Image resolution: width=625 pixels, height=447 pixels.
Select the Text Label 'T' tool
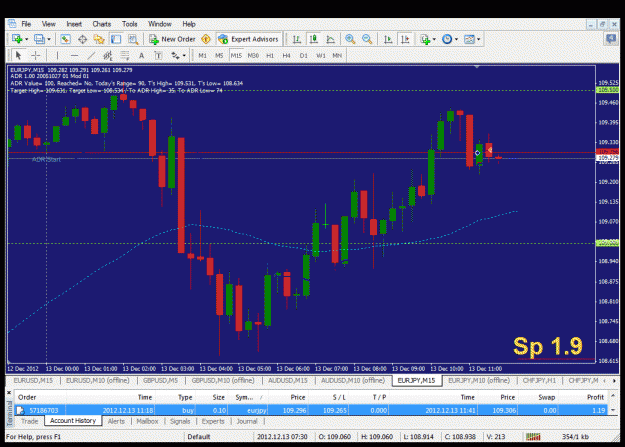click(x=158, y=55)
